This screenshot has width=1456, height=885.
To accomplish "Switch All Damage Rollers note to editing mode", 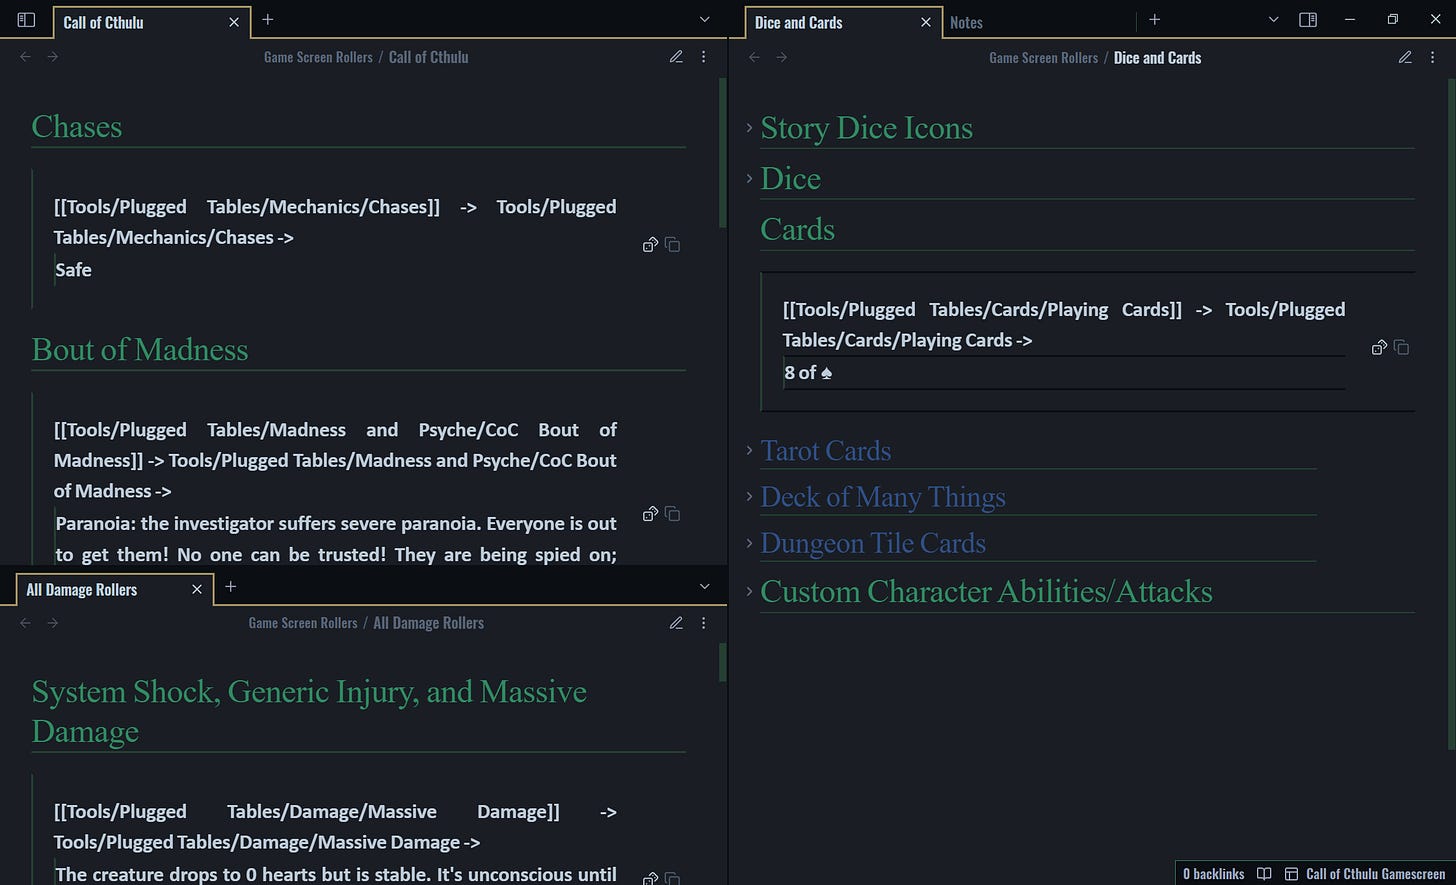I will tap(676, 623).
